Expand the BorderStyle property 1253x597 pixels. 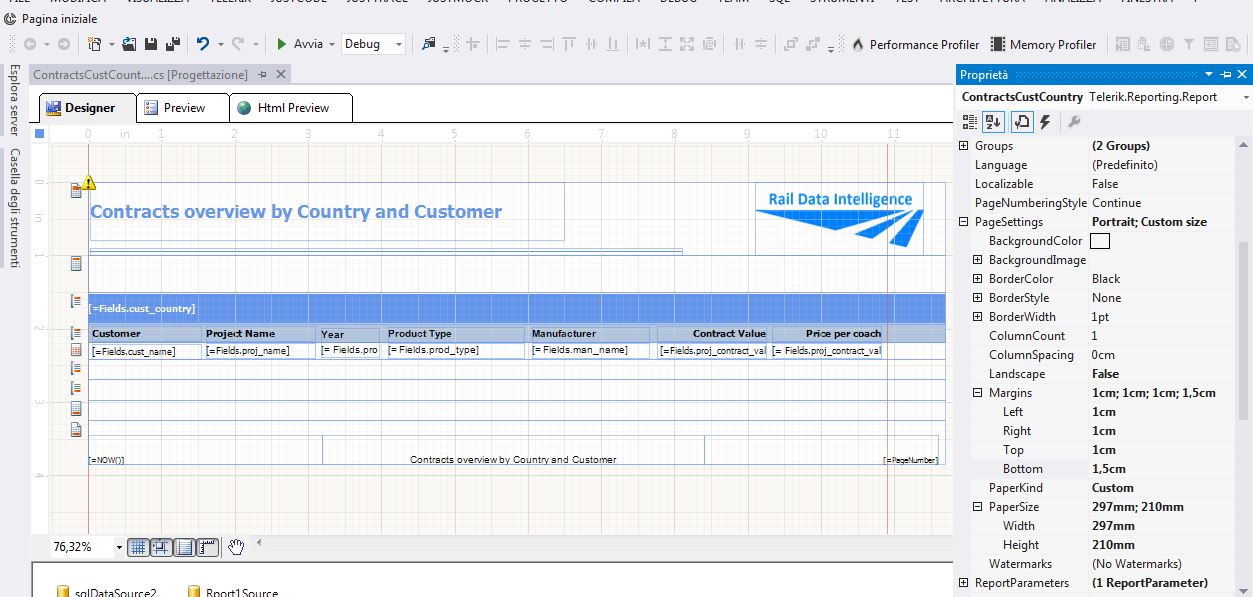[x=978, y=298]
